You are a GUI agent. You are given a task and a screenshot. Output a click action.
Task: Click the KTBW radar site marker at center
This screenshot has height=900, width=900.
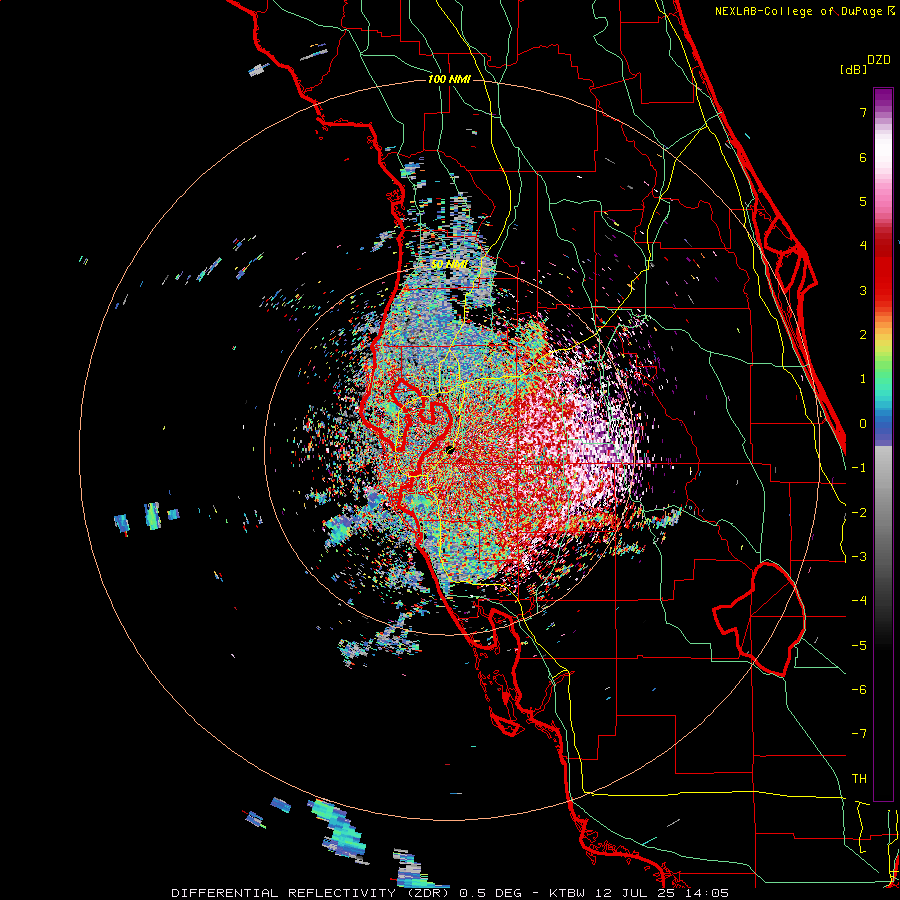[450, 449]
